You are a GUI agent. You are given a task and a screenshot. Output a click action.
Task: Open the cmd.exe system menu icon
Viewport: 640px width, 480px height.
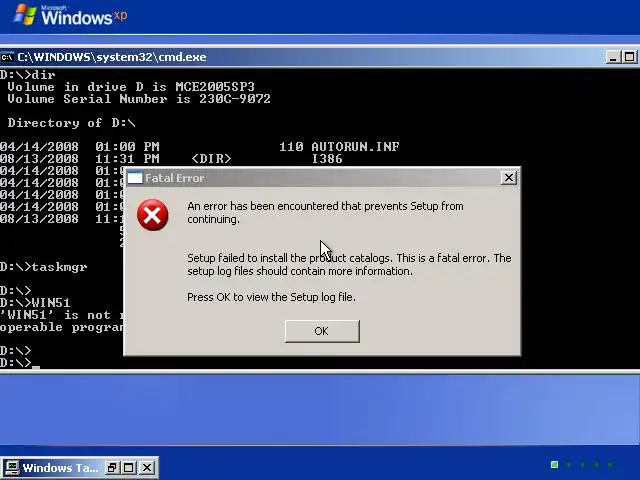7,57
